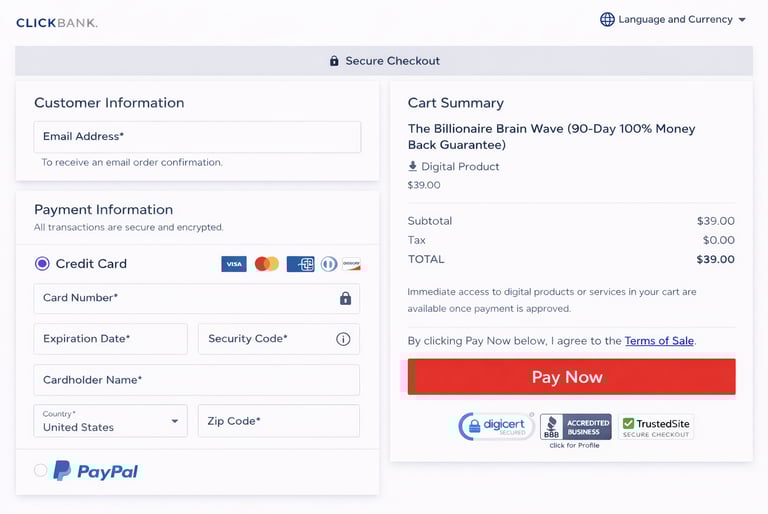Focus the Email Address field
This screenshot has height=514, width=768.
pos(197,137)
